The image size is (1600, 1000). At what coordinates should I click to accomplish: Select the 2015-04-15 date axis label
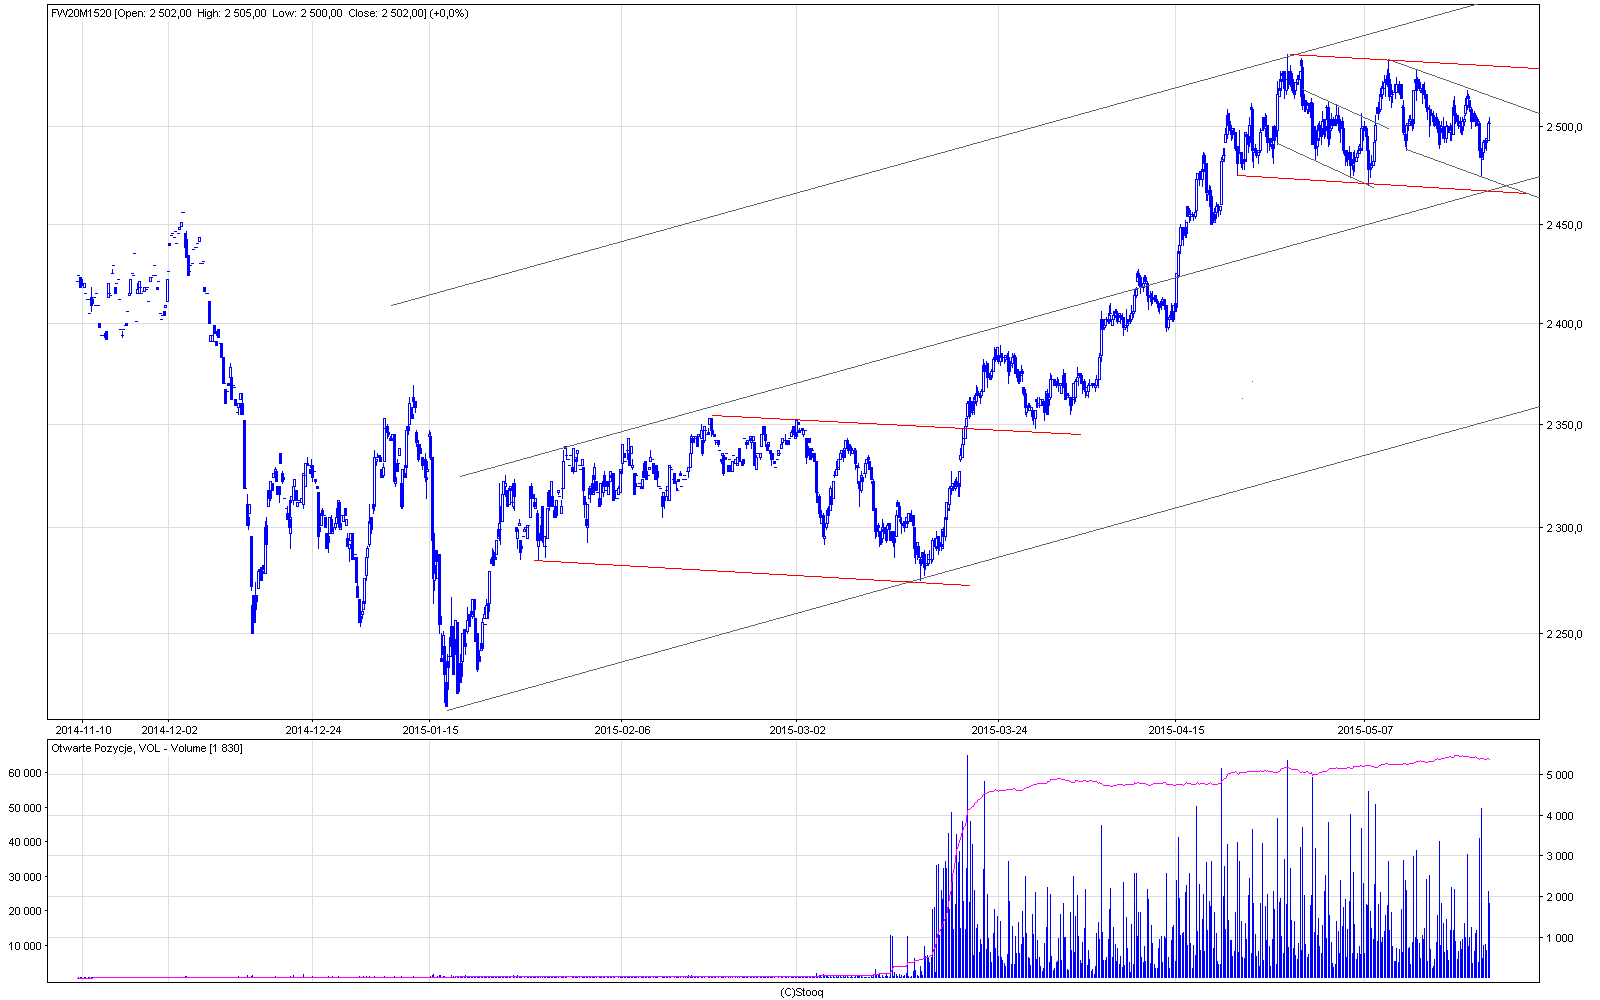(1176, 730)
